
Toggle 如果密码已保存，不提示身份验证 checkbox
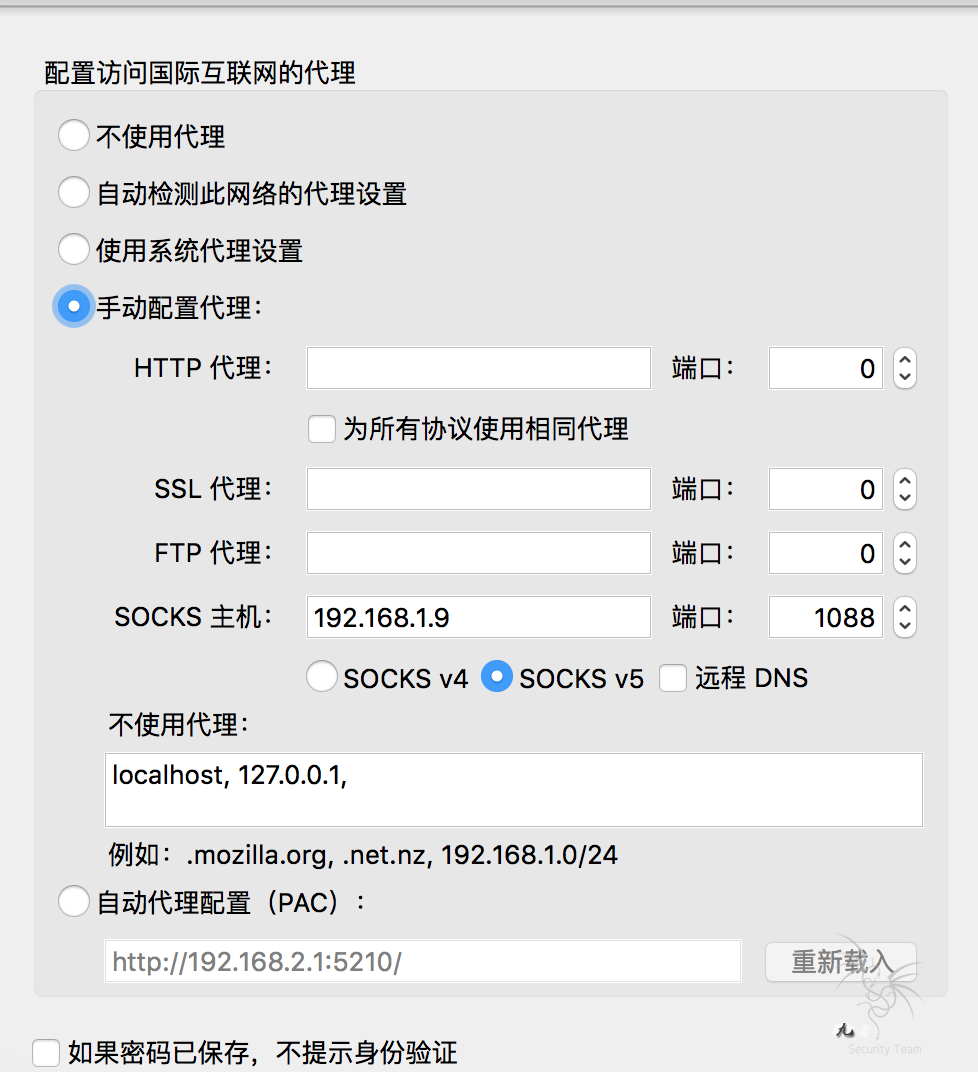[x=46, y=1052]
